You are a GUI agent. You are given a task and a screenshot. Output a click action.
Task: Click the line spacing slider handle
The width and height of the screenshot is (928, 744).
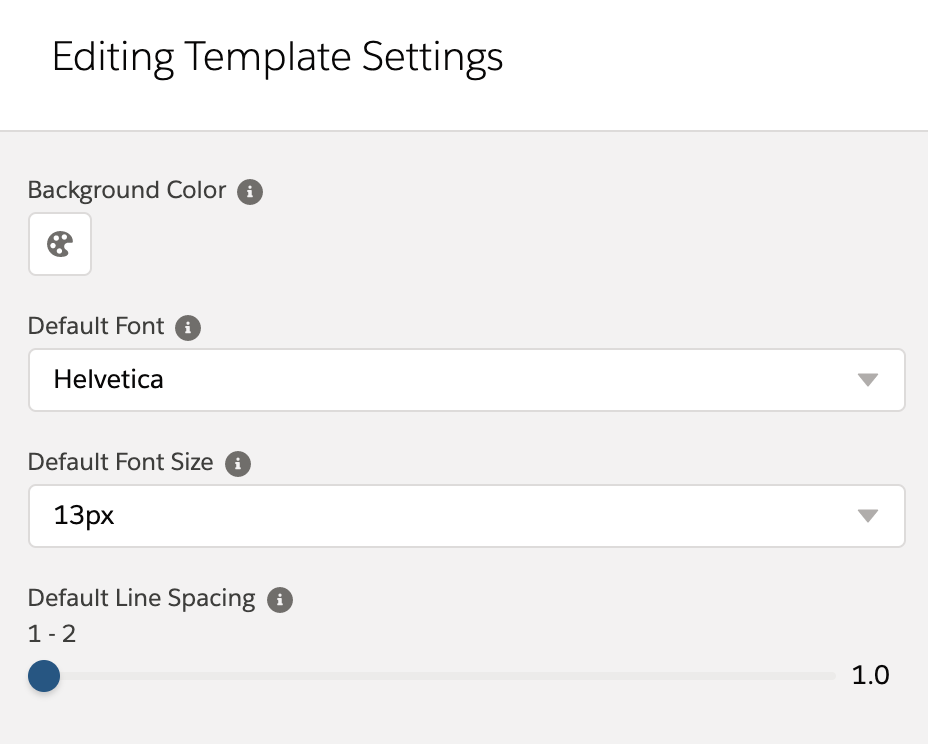pos(44,677)
